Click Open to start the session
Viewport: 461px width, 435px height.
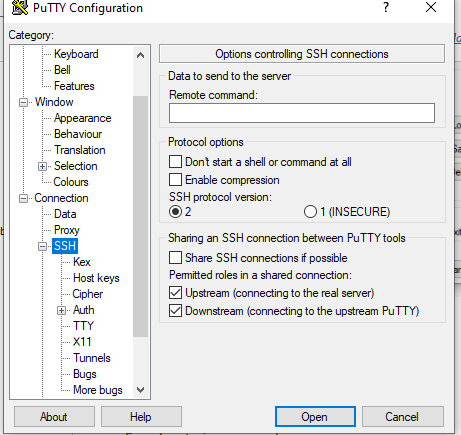tap(315, 417)
